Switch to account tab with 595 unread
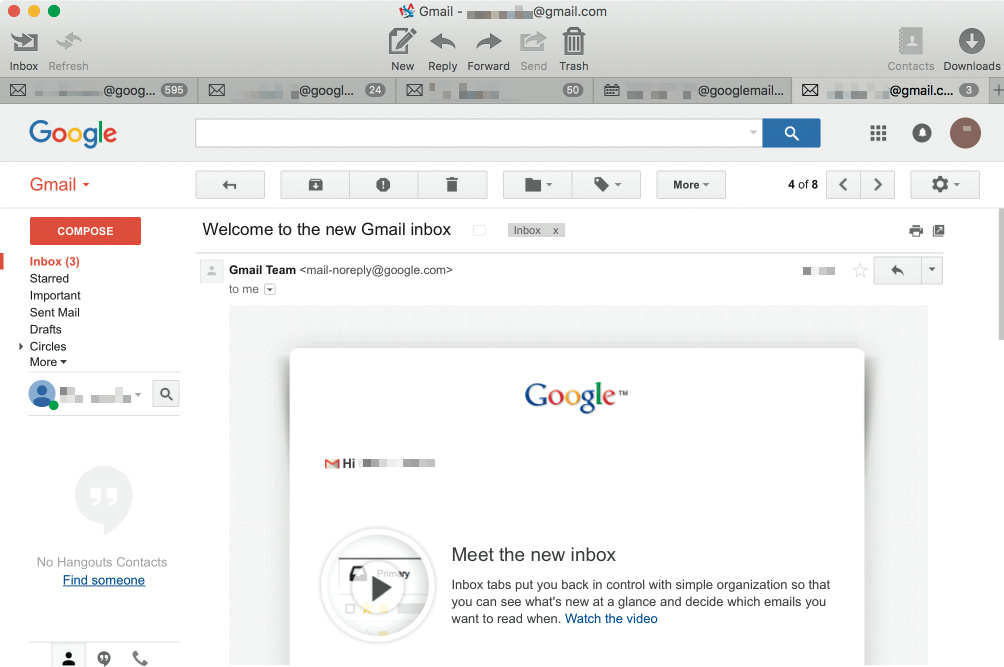 click(99, 90)
